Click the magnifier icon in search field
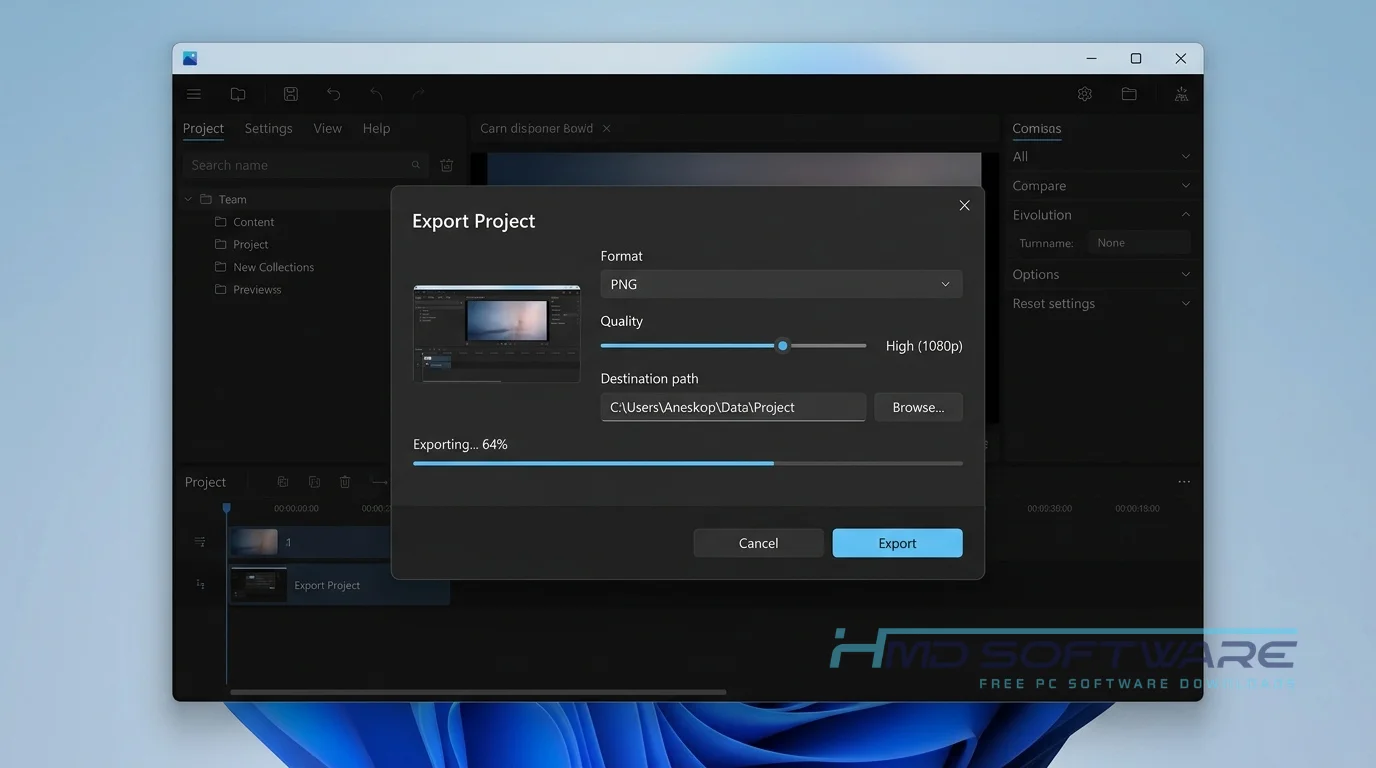 (x=416, y=165)
